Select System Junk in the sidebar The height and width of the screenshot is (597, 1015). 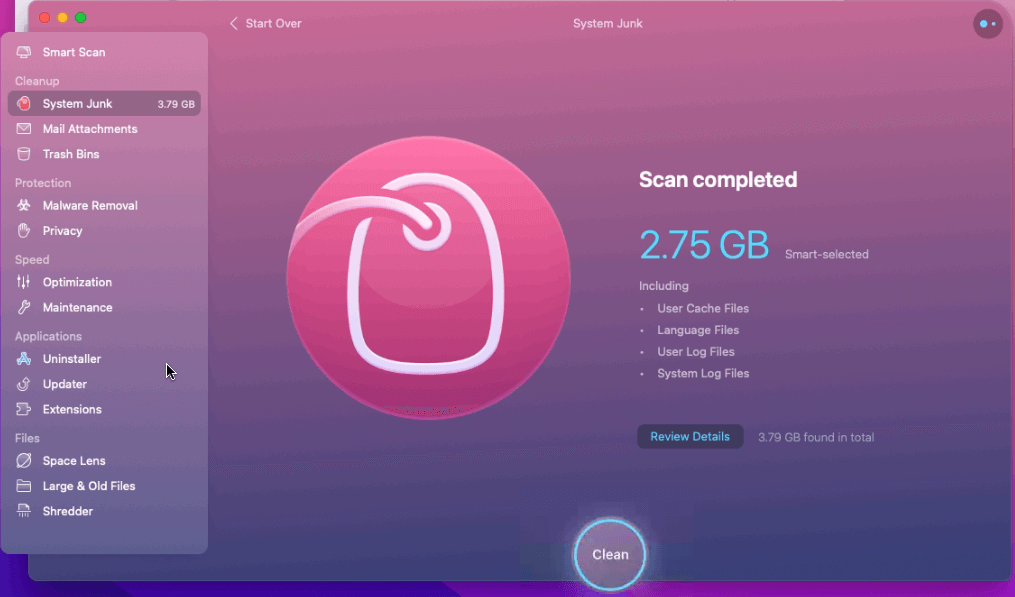(x=104, y=104)
